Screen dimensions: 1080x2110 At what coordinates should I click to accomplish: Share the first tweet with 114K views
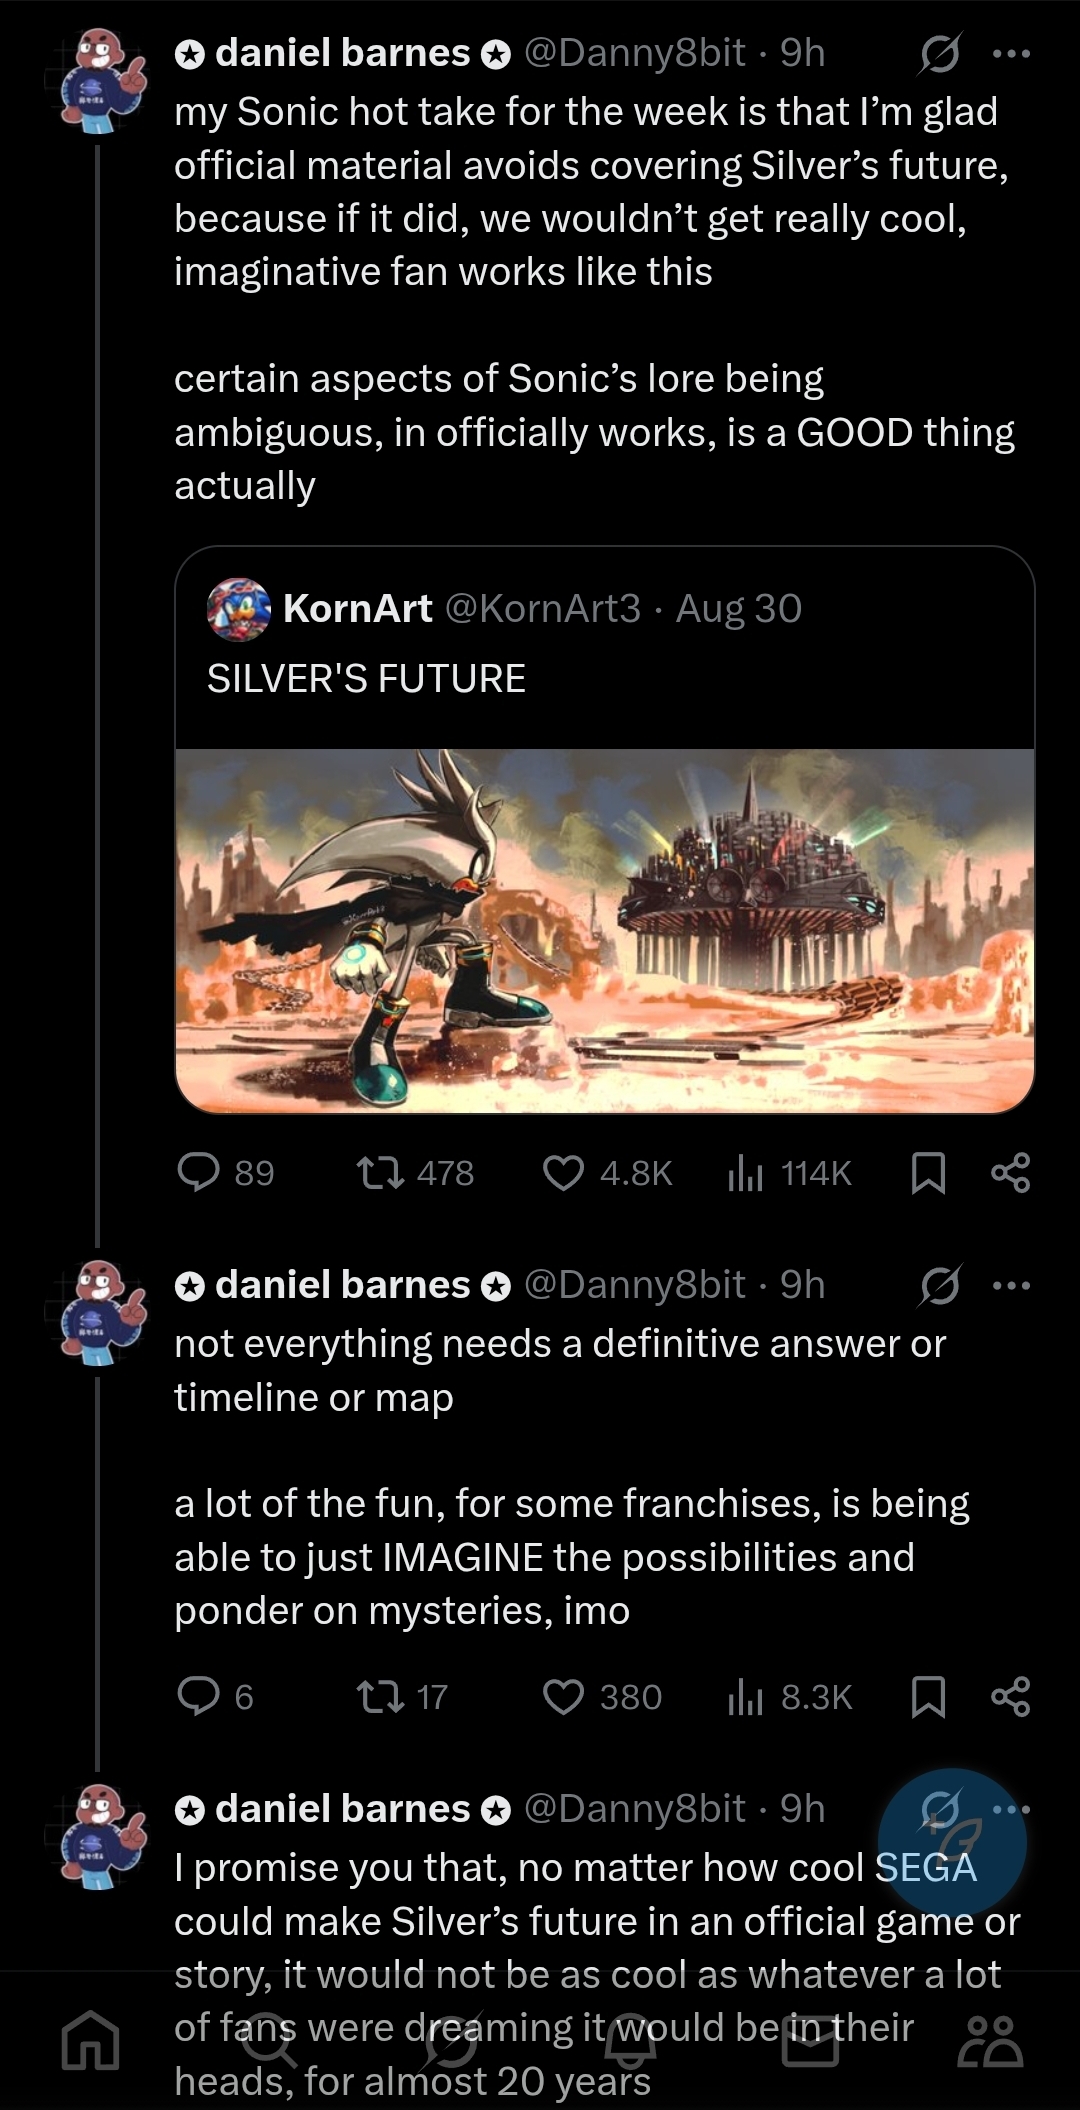point(1010,1172)
